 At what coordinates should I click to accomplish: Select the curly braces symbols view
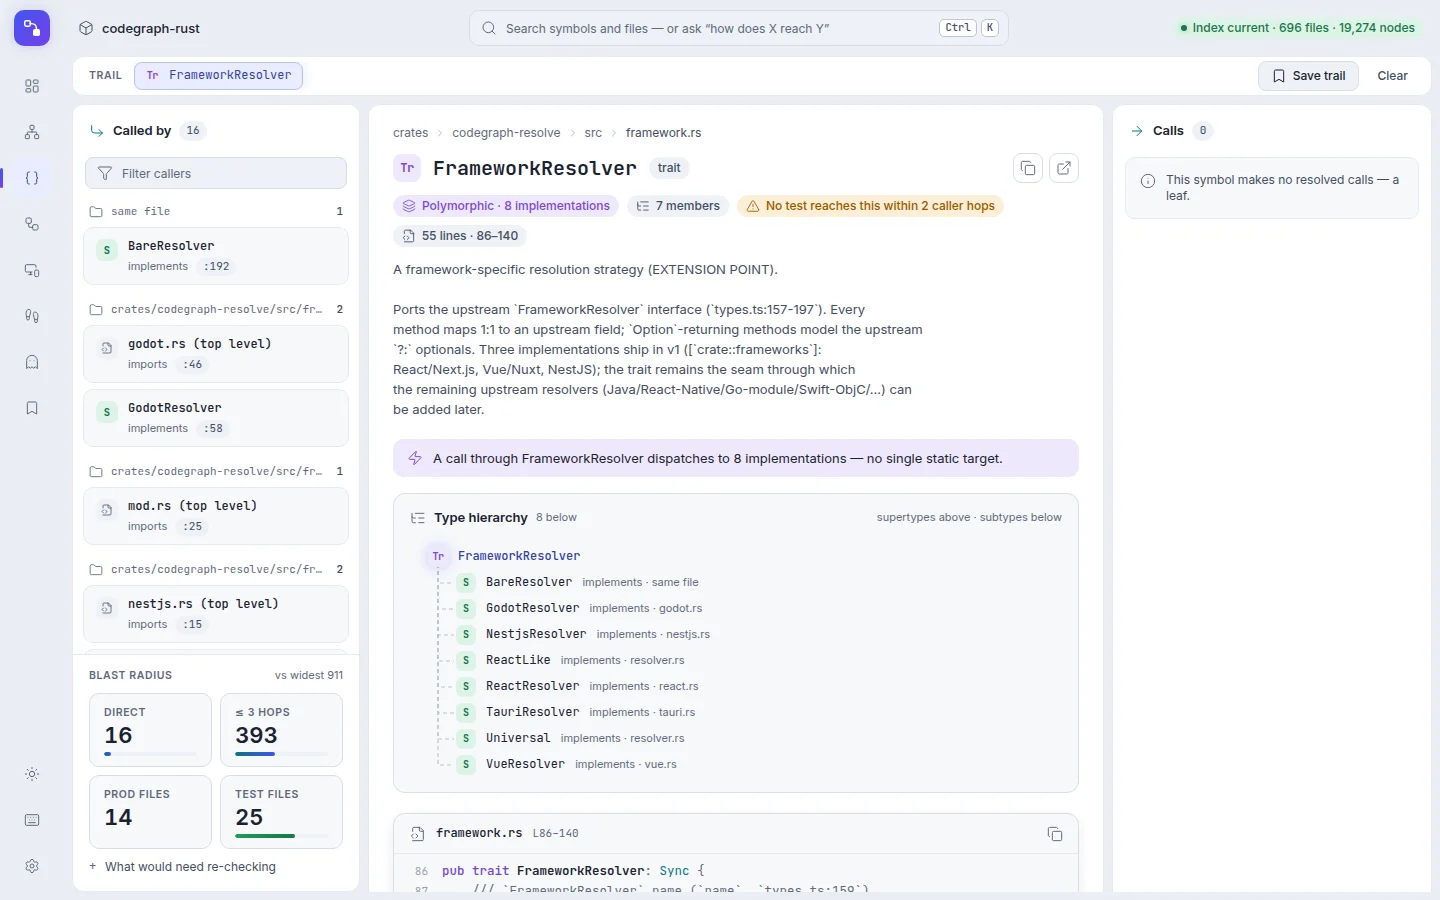(32, 178)
